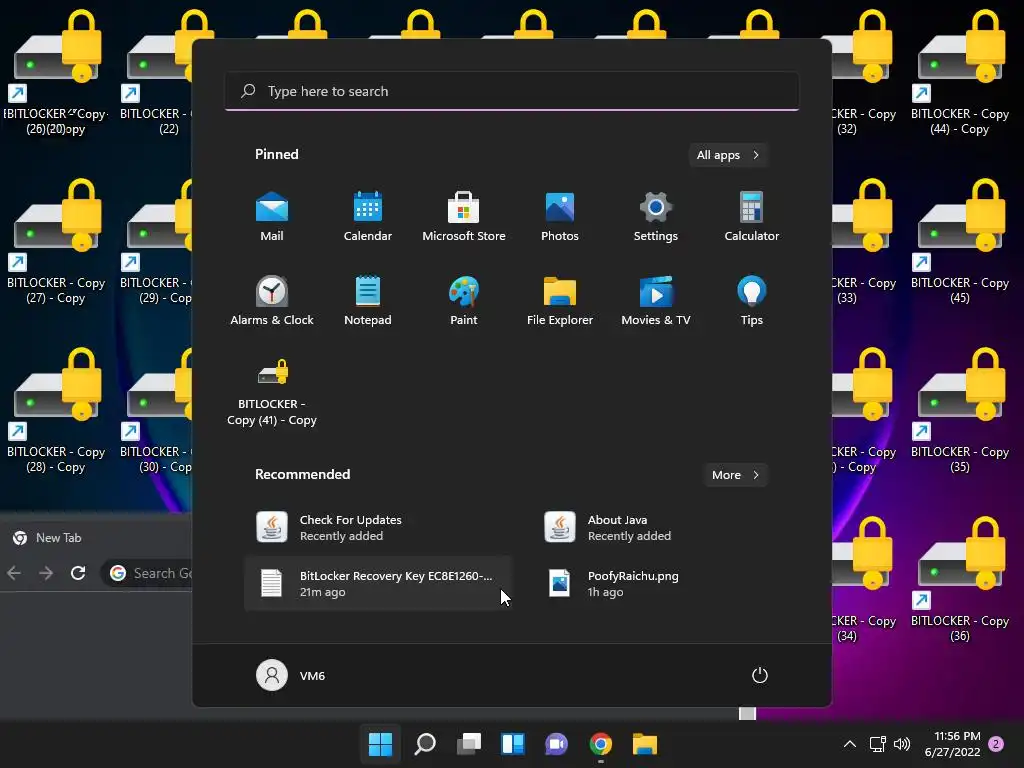
Task: Open the Mail app
Action: tap(272, 216)
